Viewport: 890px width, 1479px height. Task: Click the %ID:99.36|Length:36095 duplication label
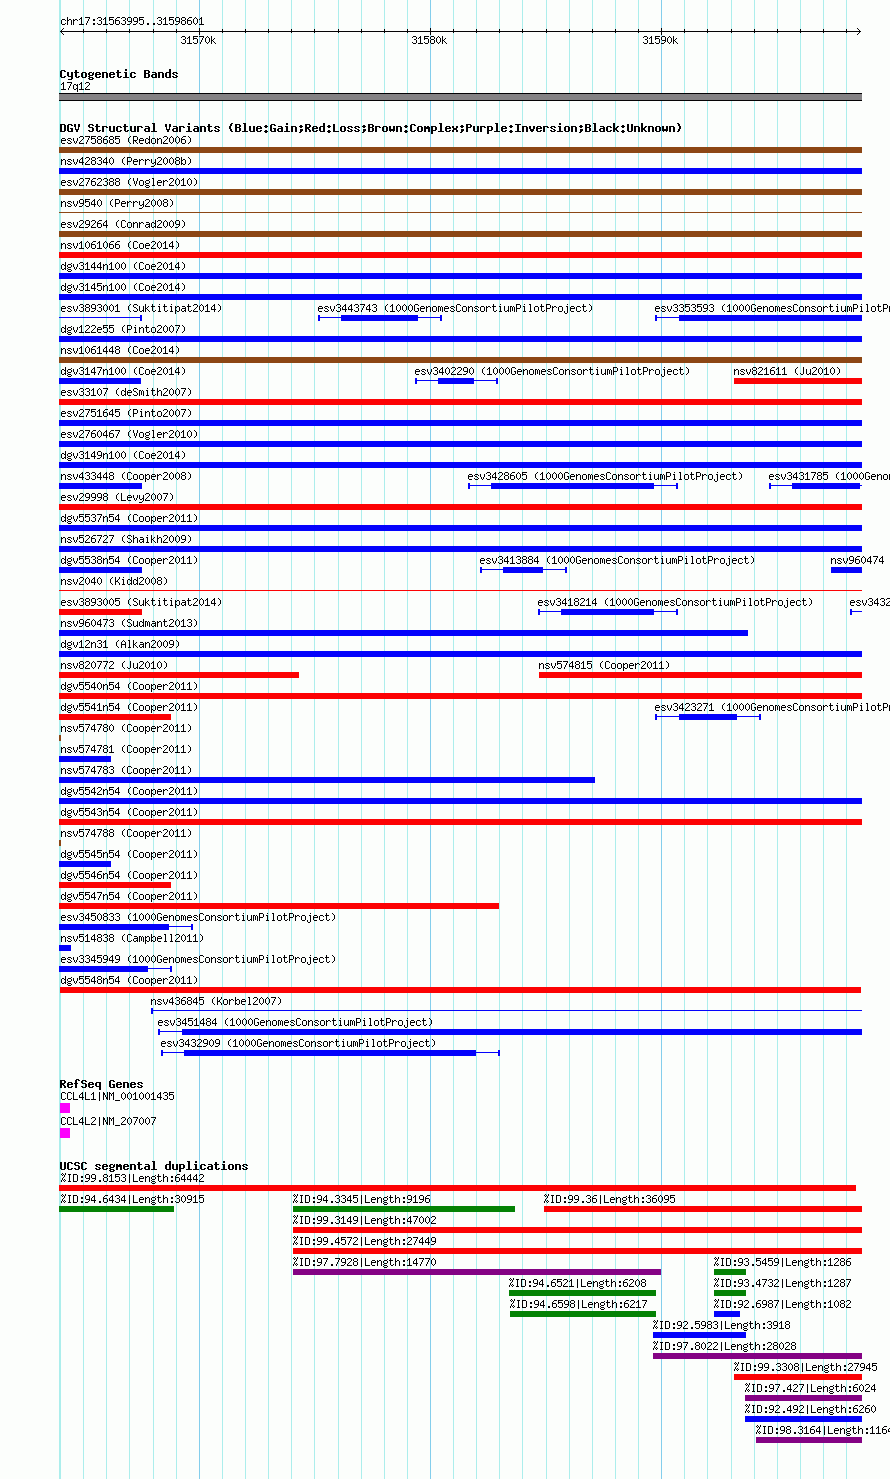point(610,1199)
